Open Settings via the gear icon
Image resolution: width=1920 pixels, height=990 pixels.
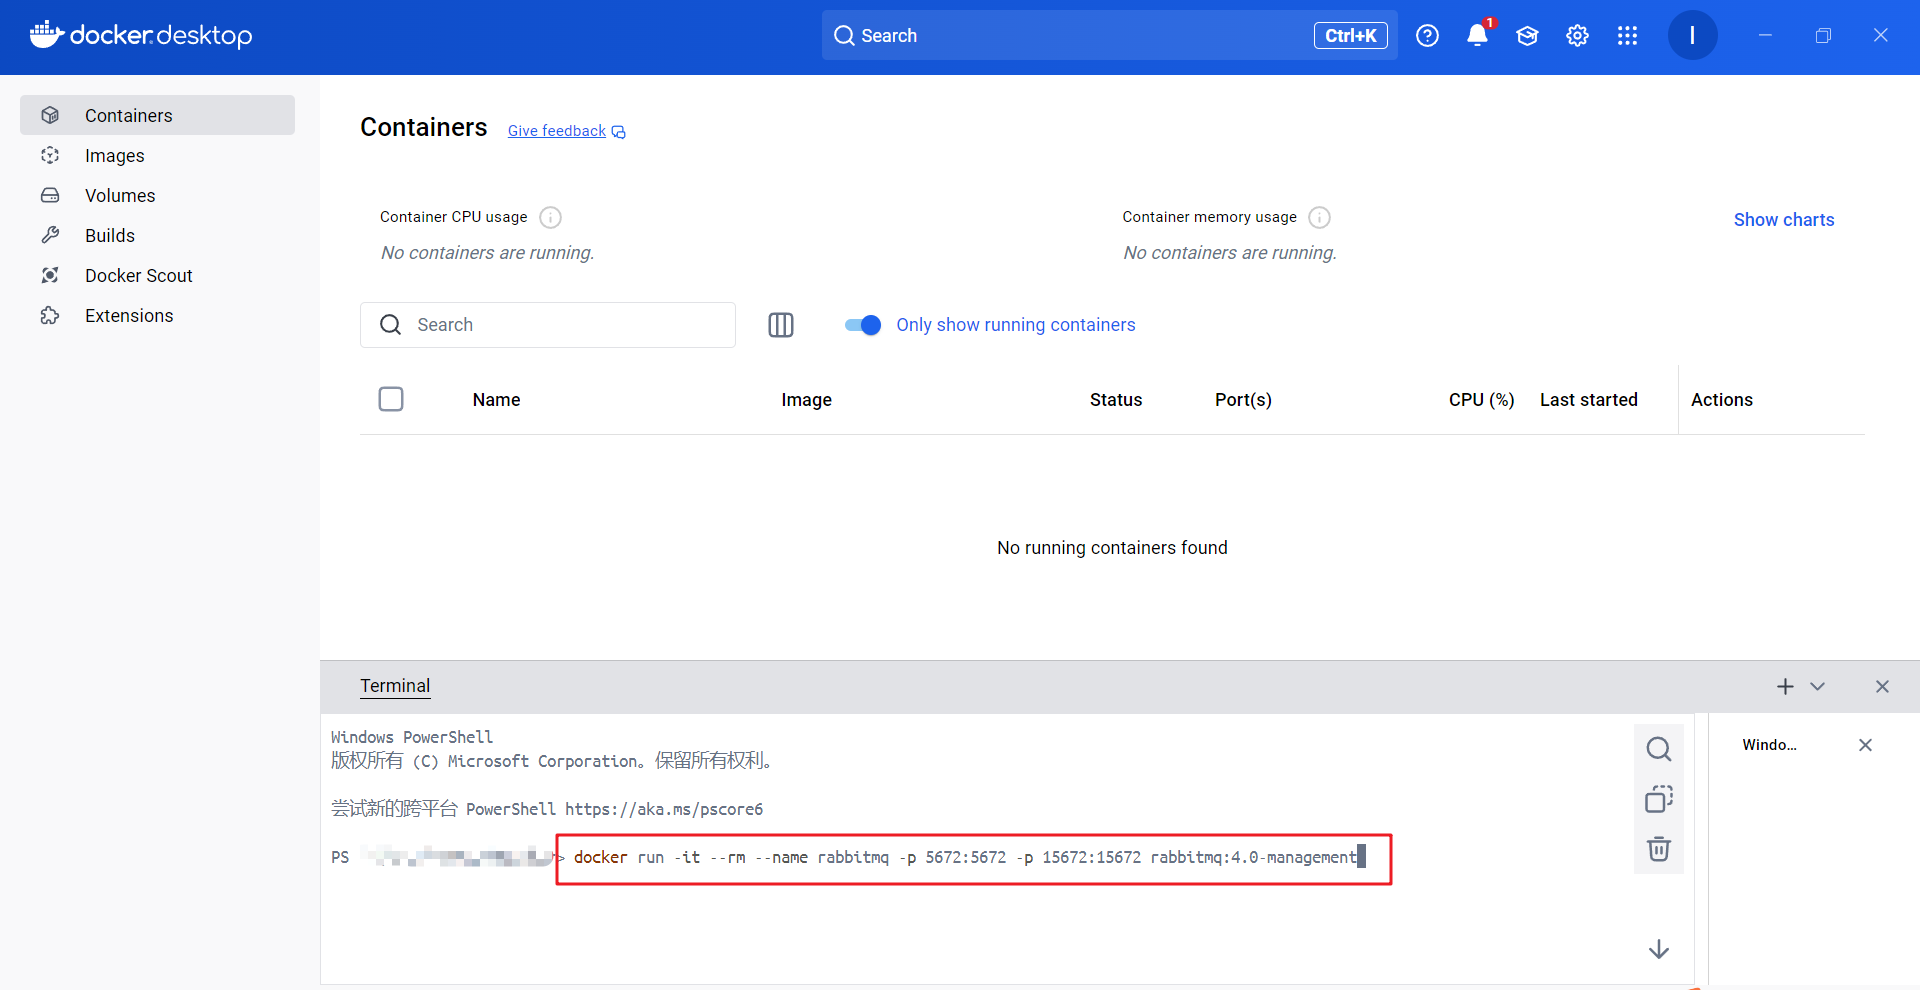[1577, 36]
